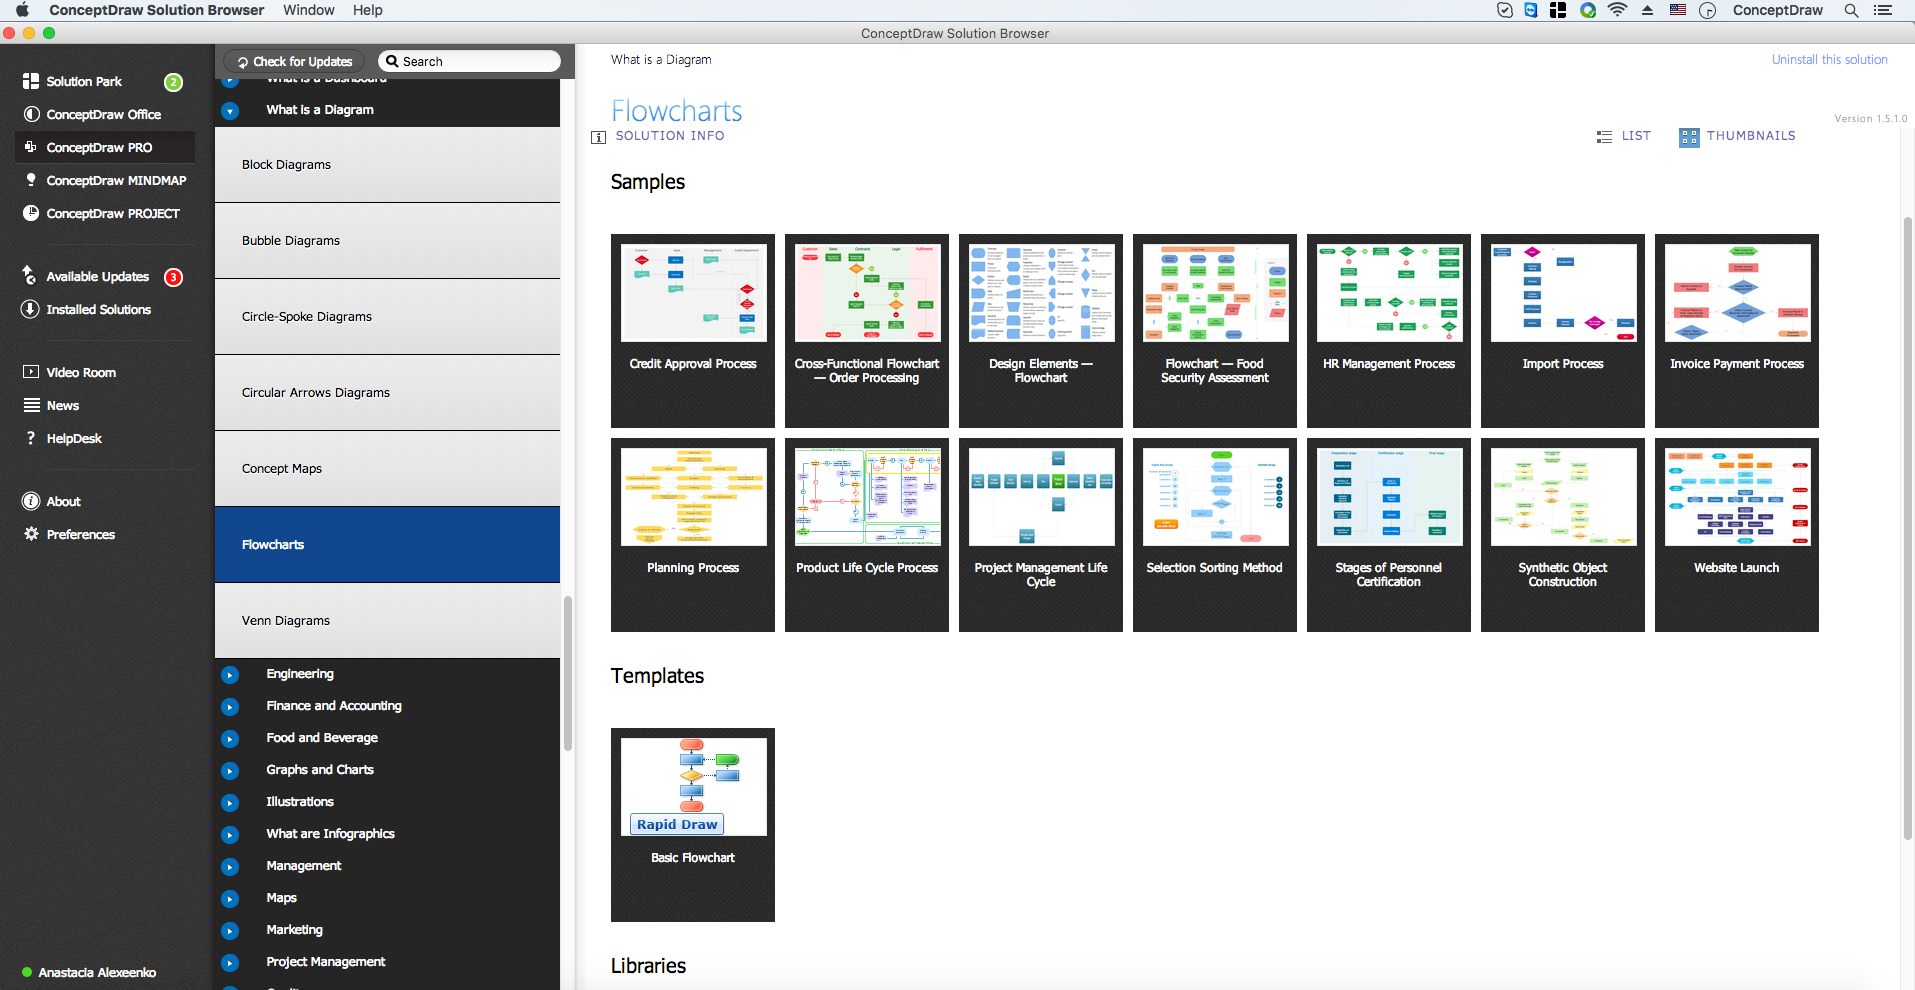Click the Spotlight search icon in menu bar
This screenshot has height=990, width=1915.
click(x=1851, y=10)
